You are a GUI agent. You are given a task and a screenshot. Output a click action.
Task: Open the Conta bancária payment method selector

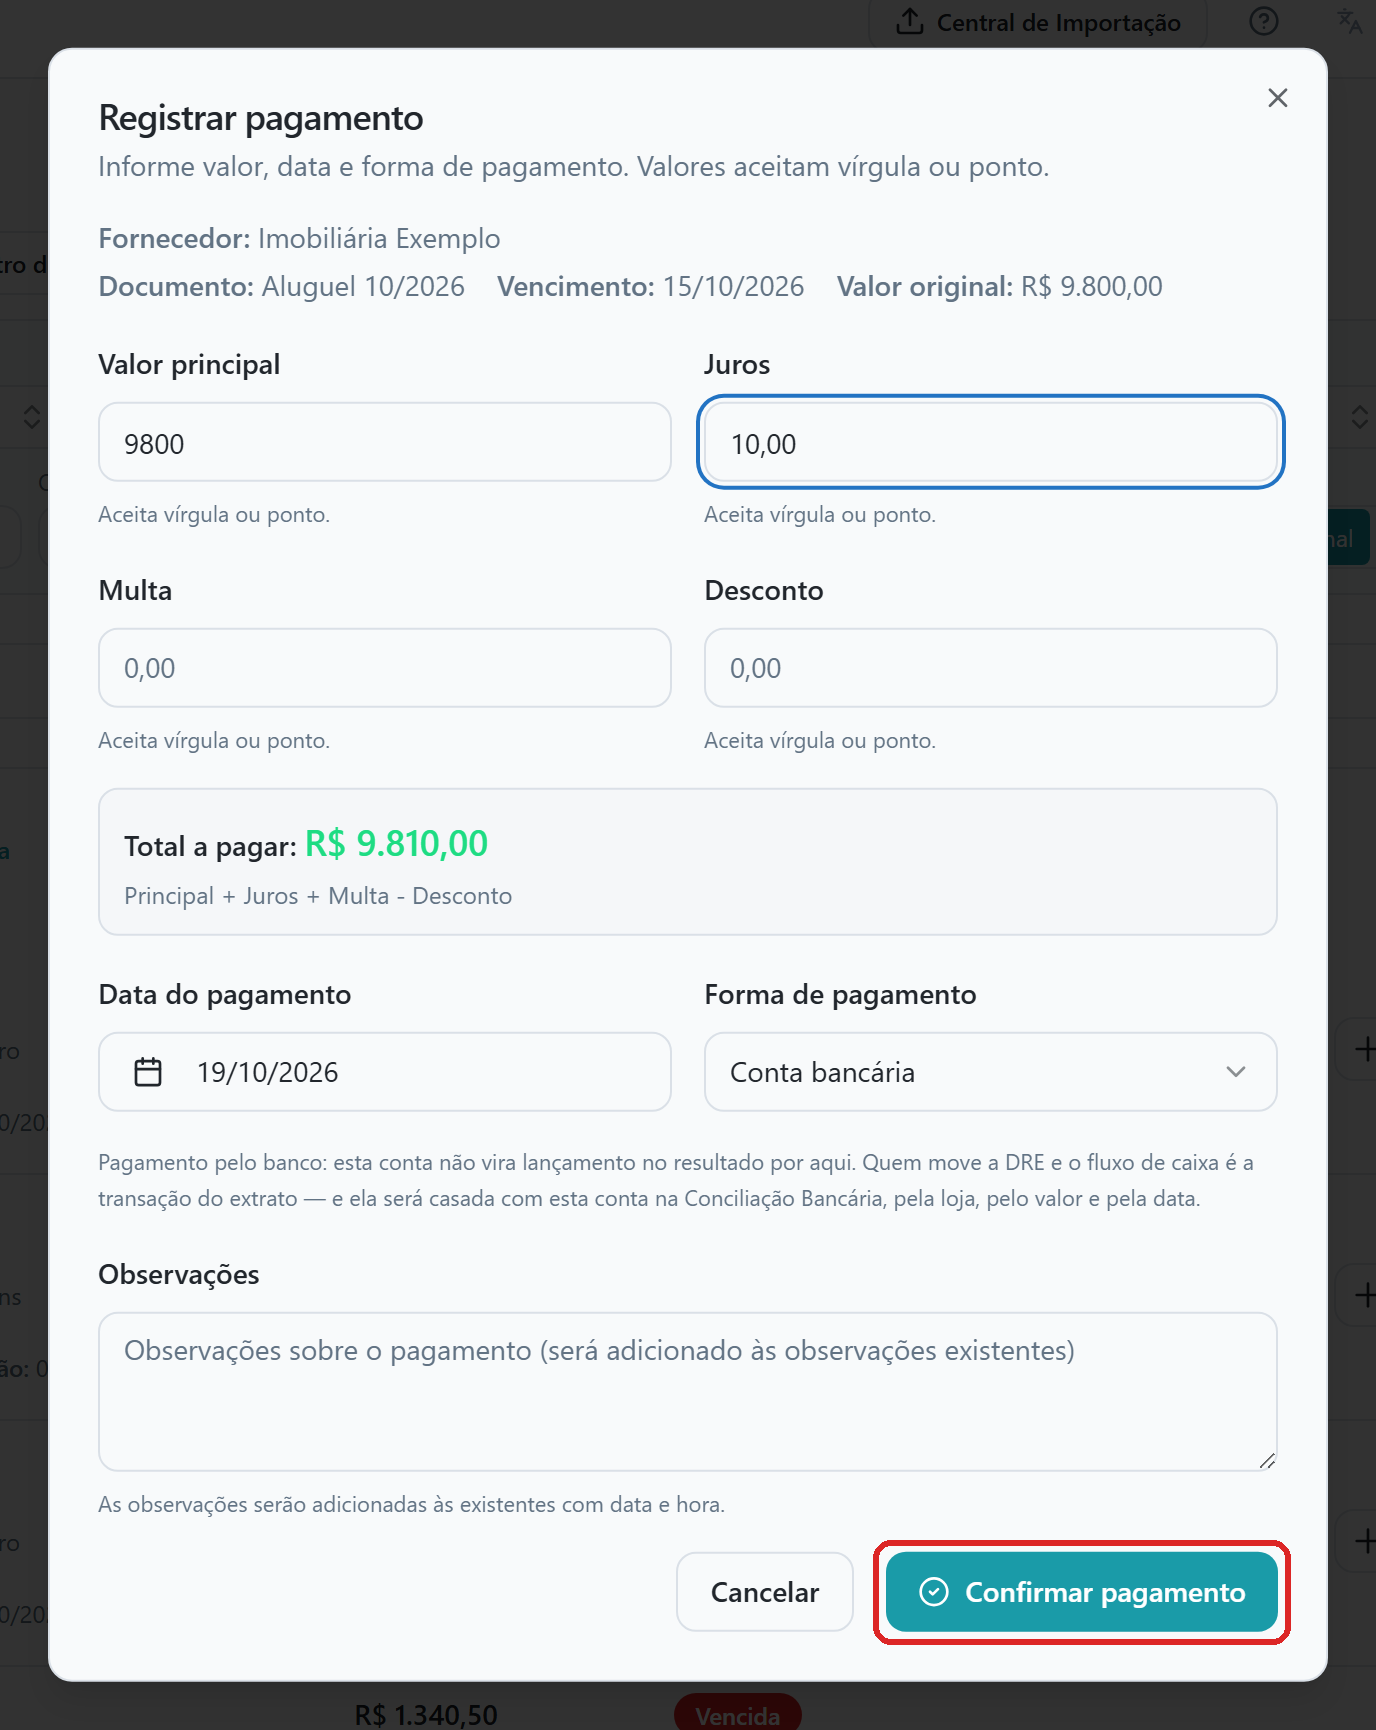990,1072
